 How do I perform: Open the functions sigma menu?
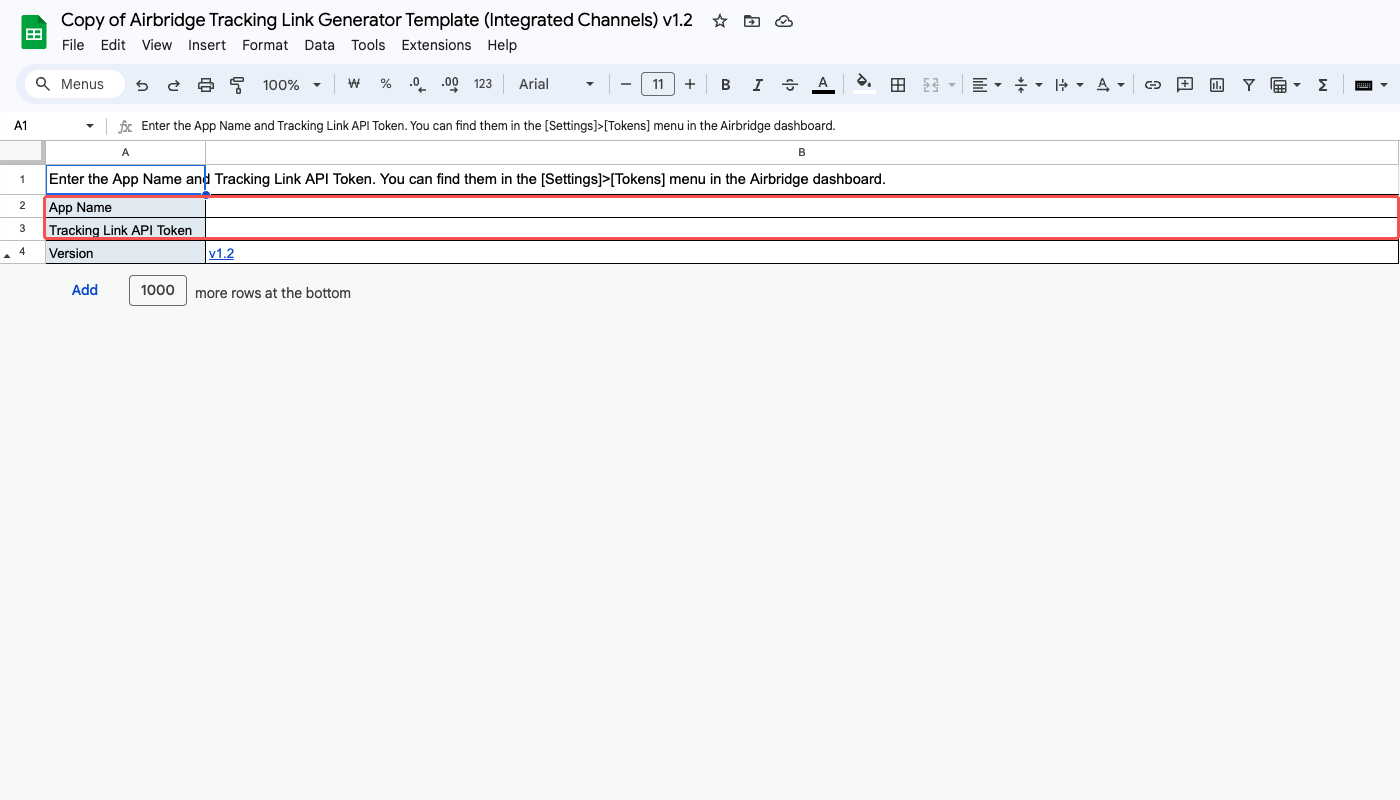pos(1323,85)
